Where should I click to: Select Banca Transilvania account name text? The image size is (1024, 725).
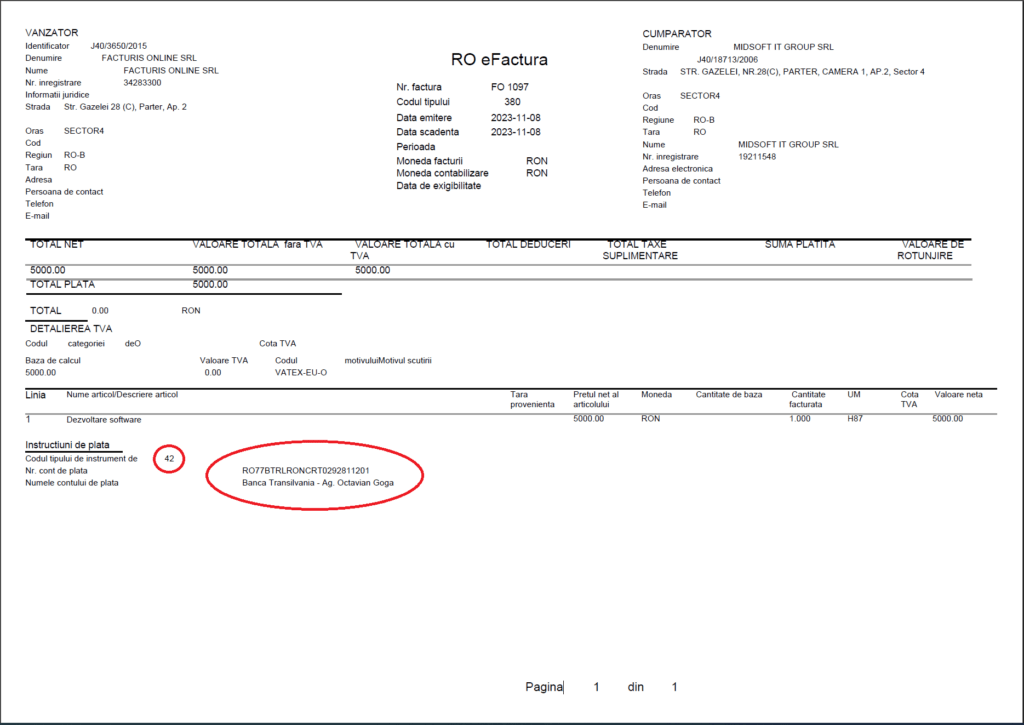pos(317,483)
